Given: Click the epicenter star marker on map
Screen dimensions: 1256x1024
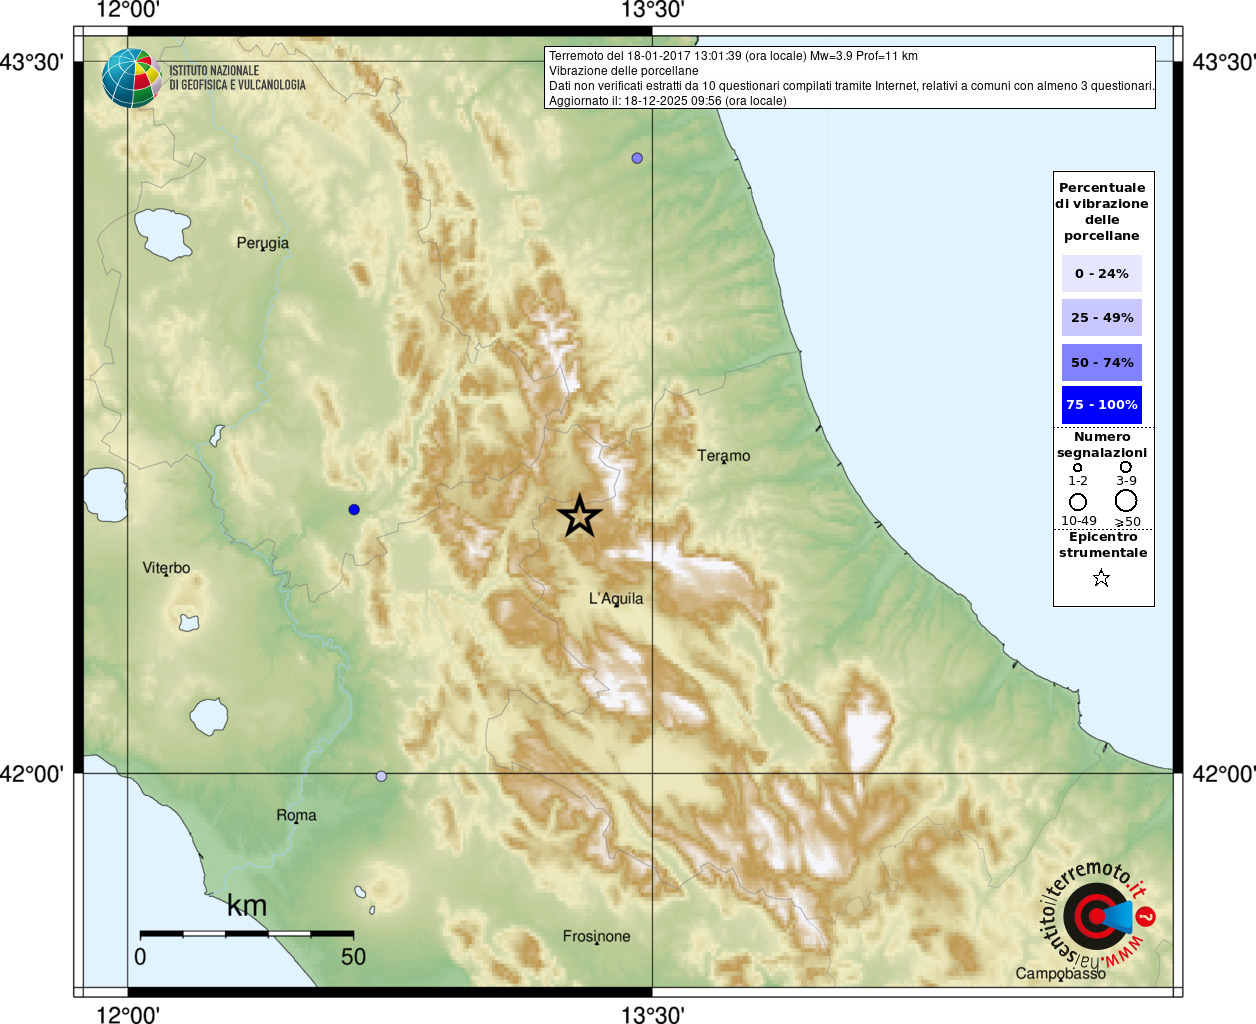Looking at the screenshot, I should coord(580,517).
